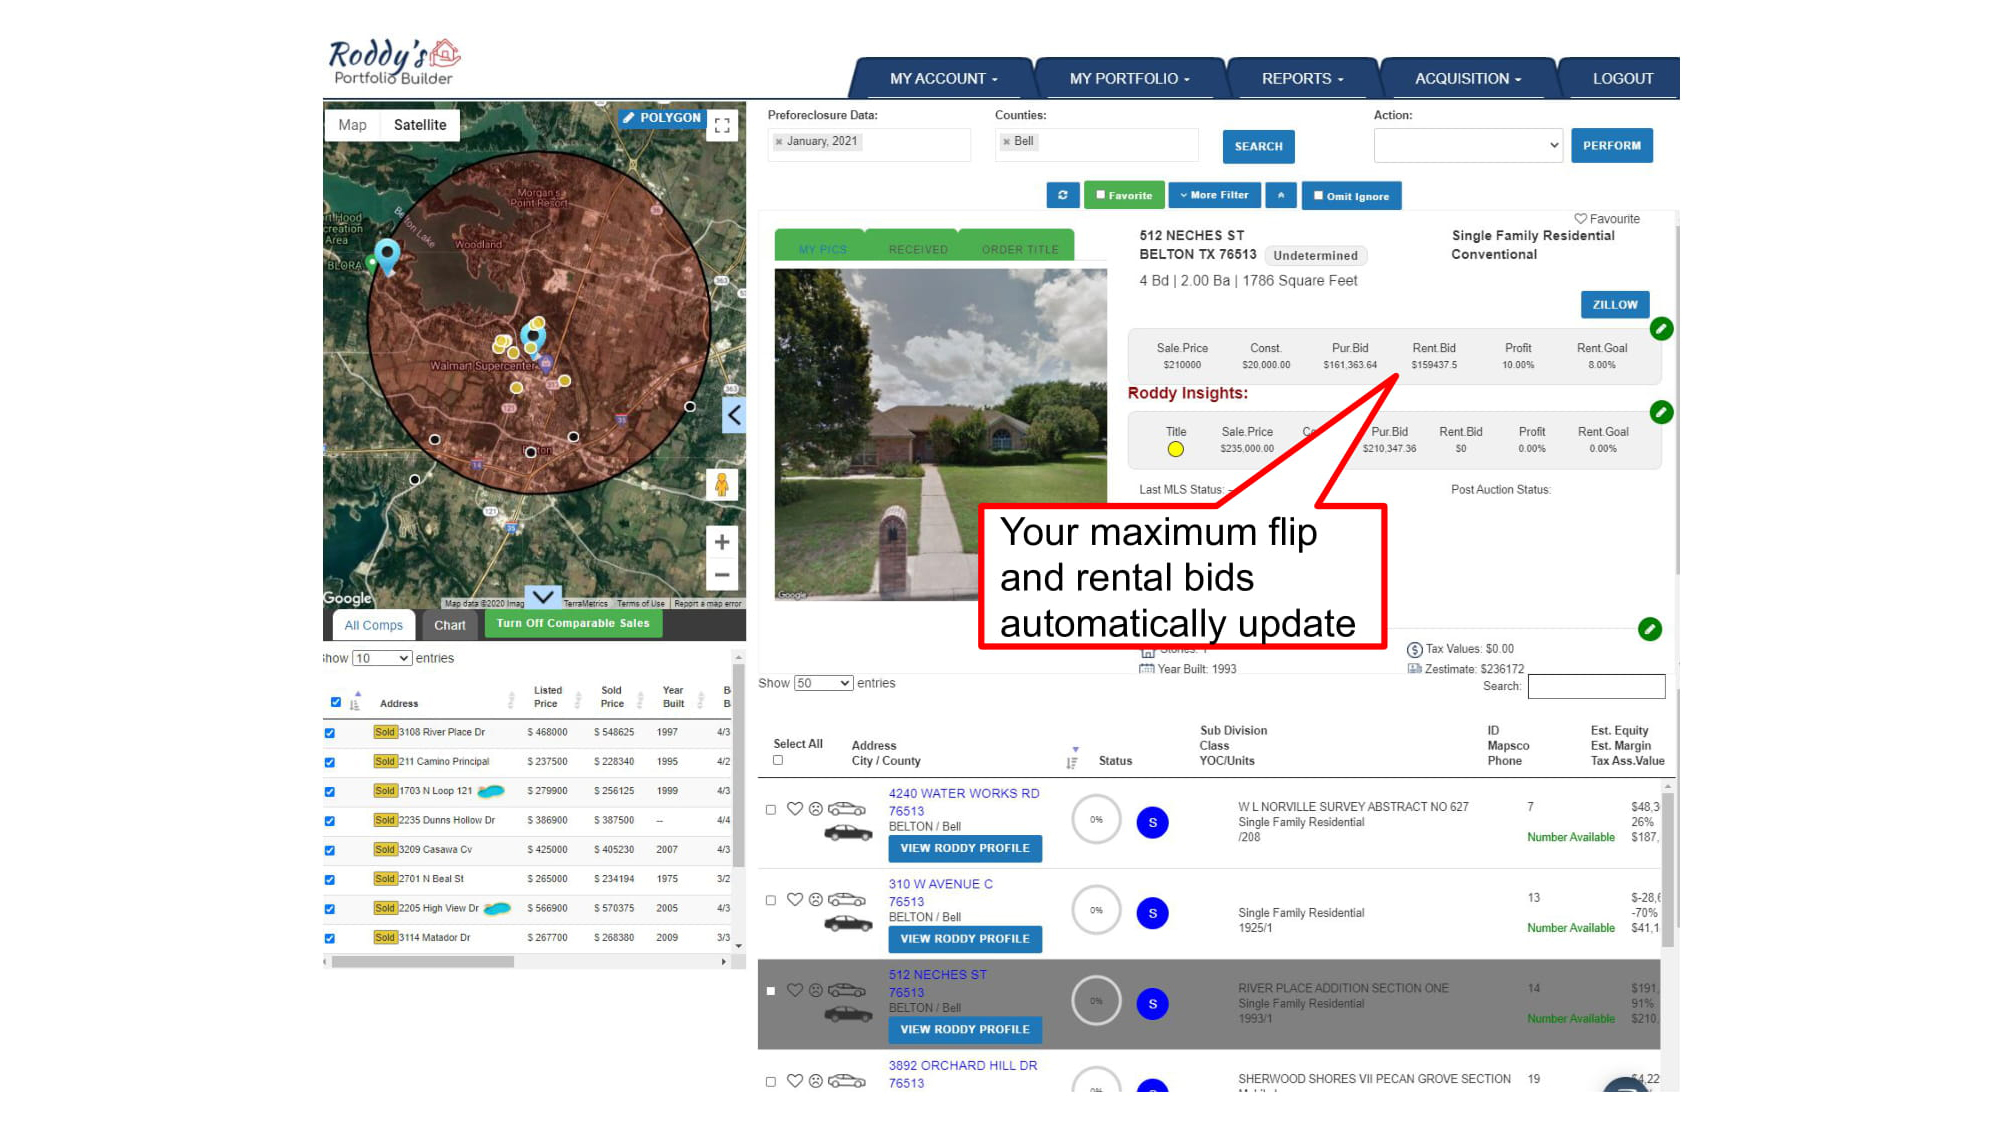Zoom in on the map

click(721, 542)
